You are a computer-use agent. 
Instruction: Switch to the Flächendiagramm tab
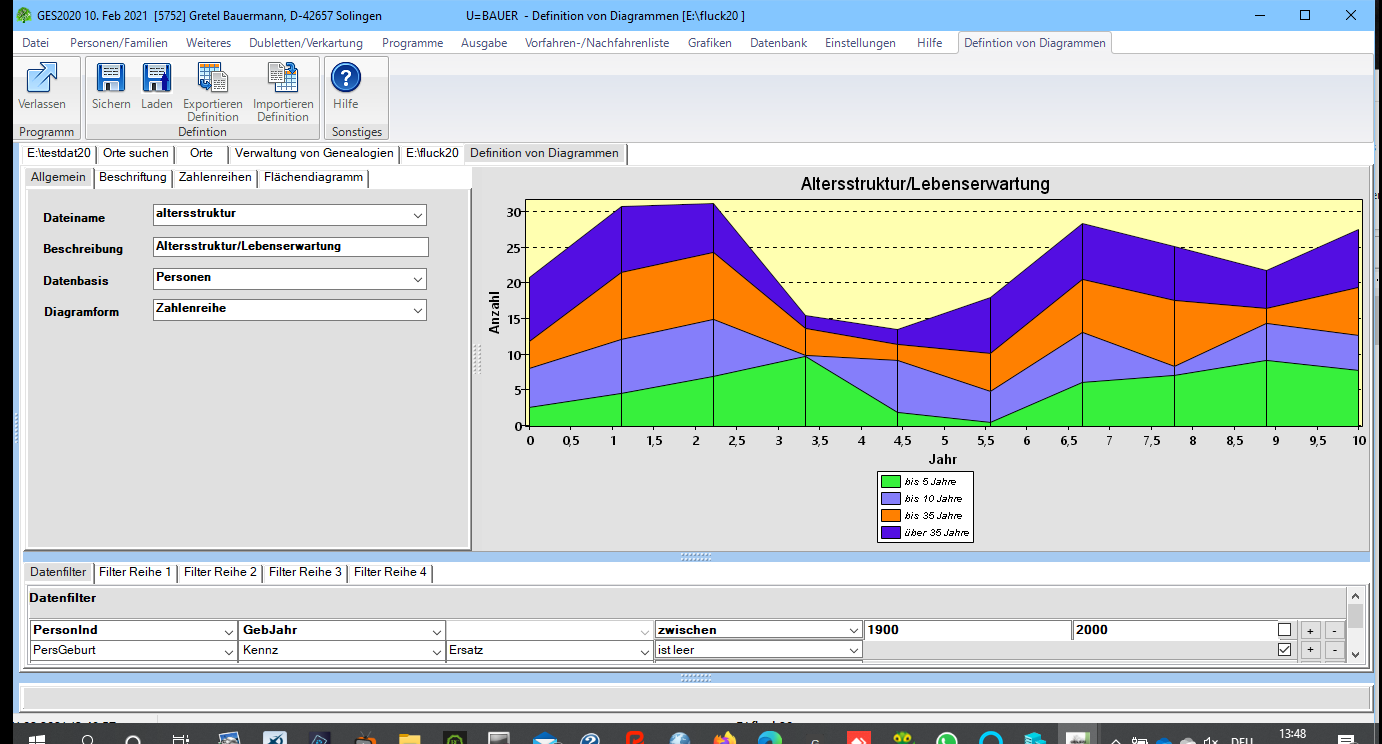[313, 178]
